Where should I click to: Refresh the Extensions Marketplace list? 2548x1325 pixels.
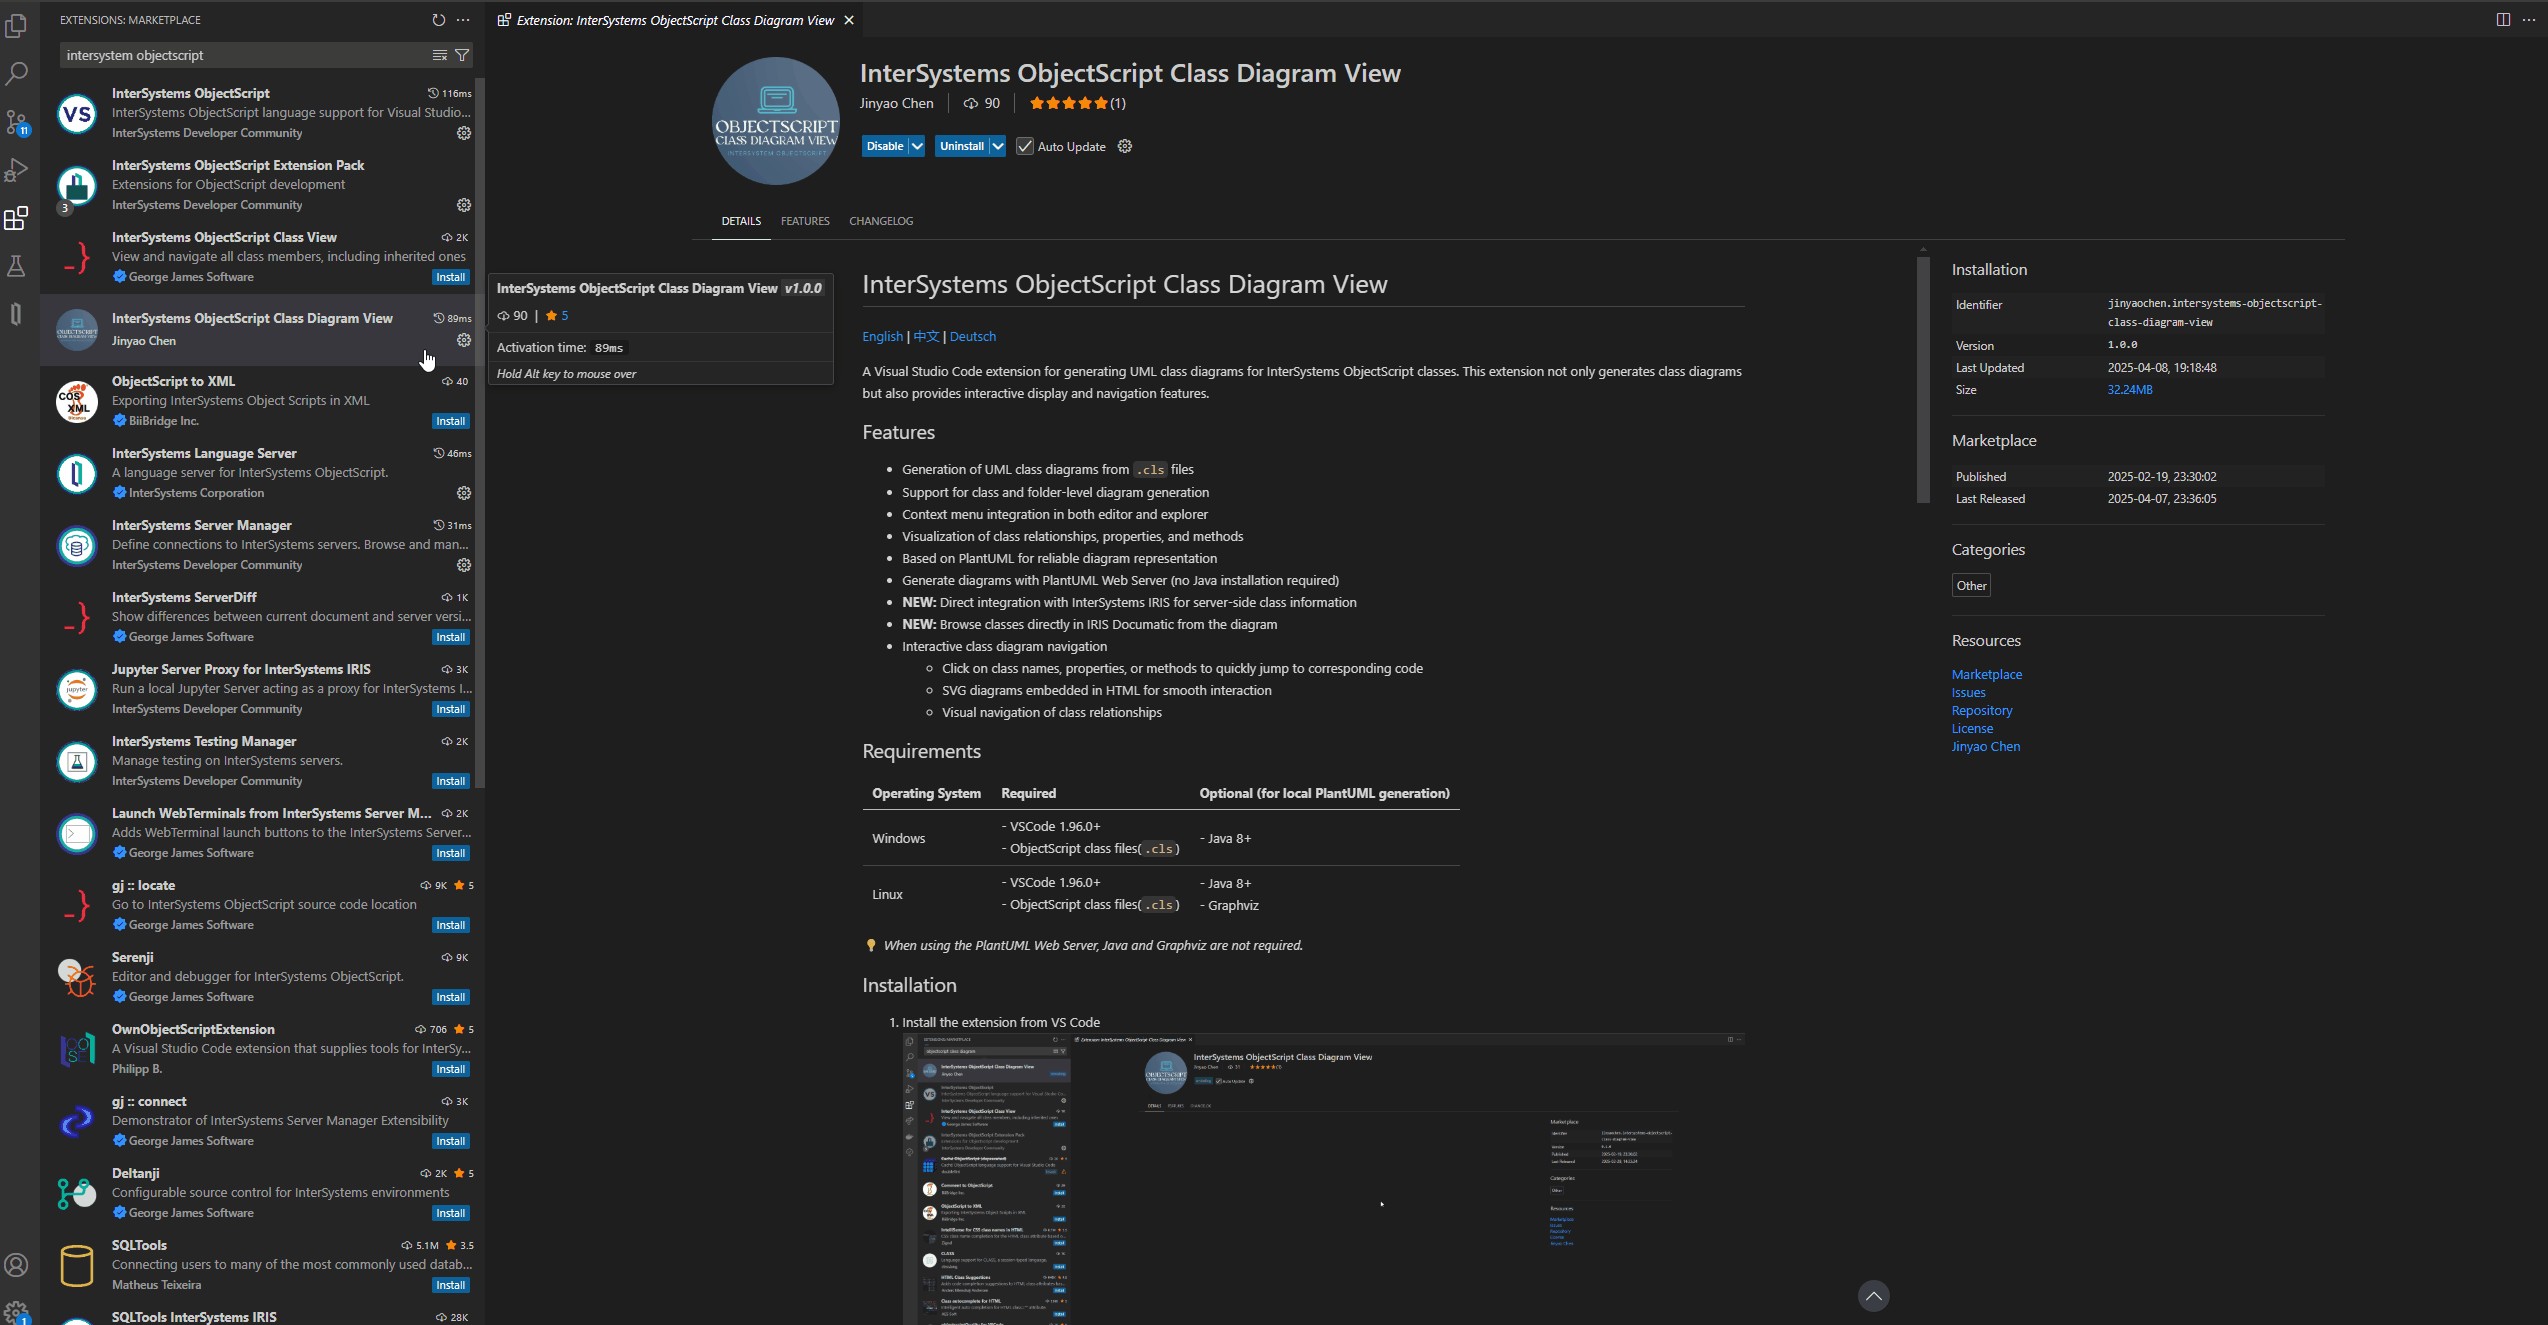coord(438,20)
